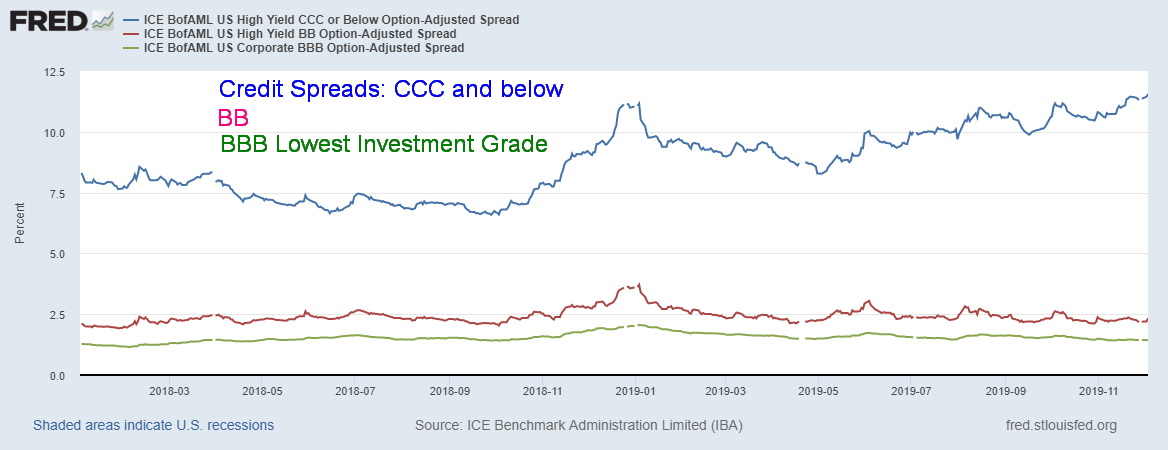Click the FRED logo
Viewport: 1168px width, 450px height.
pyautogui.click(x=46, y=21)
